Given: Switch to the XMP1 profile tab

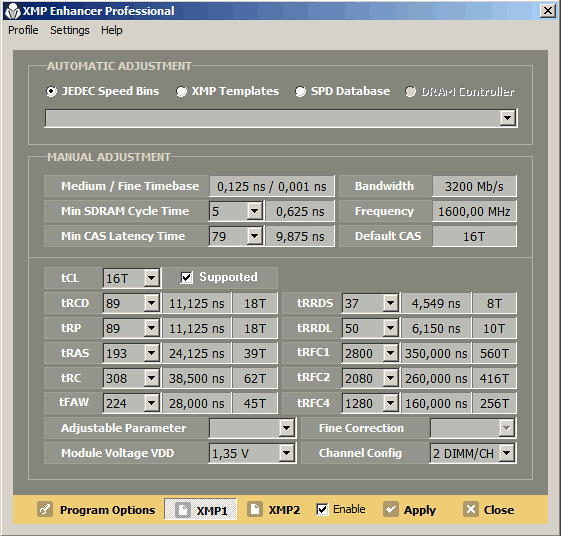Looking at the screenshot, I should 201,510.
